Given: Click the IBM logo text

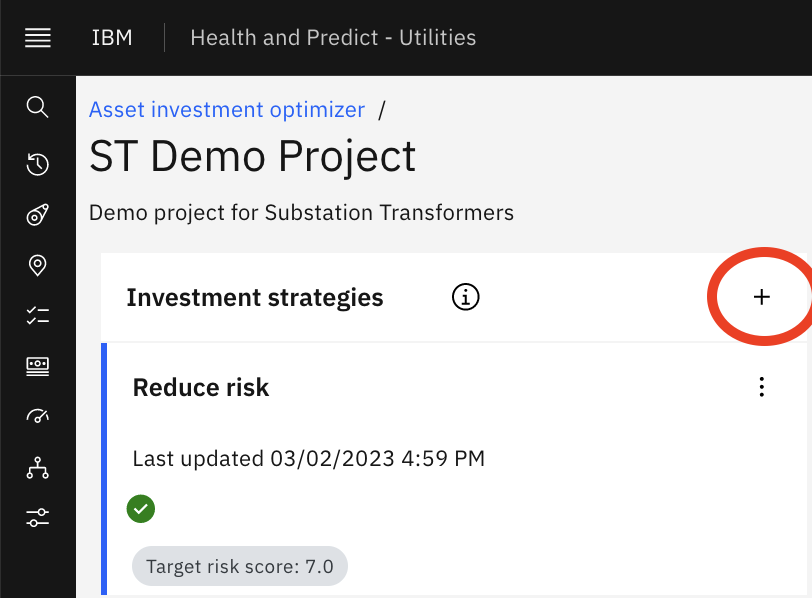Looking at the screenshot, I should pyautogui.click(x=112, y=38).
